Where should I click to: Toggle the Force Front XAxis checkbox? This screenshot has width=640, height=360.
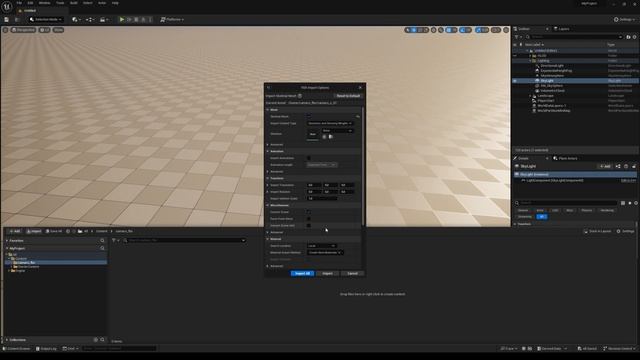[309, 219]
